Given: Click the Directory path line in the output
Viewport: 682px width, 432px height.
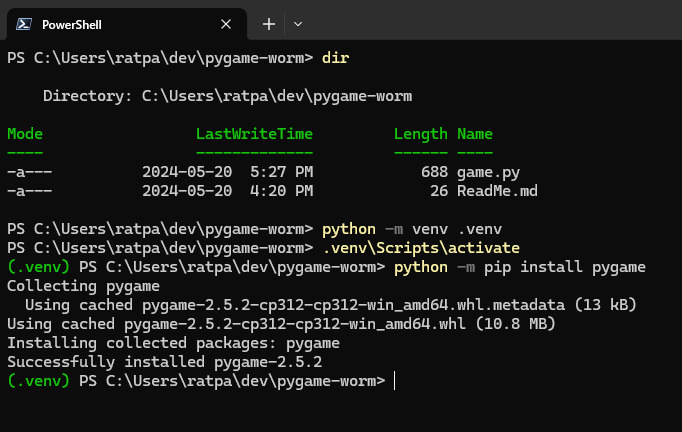Looking at the screenshot, I should 227,96.
